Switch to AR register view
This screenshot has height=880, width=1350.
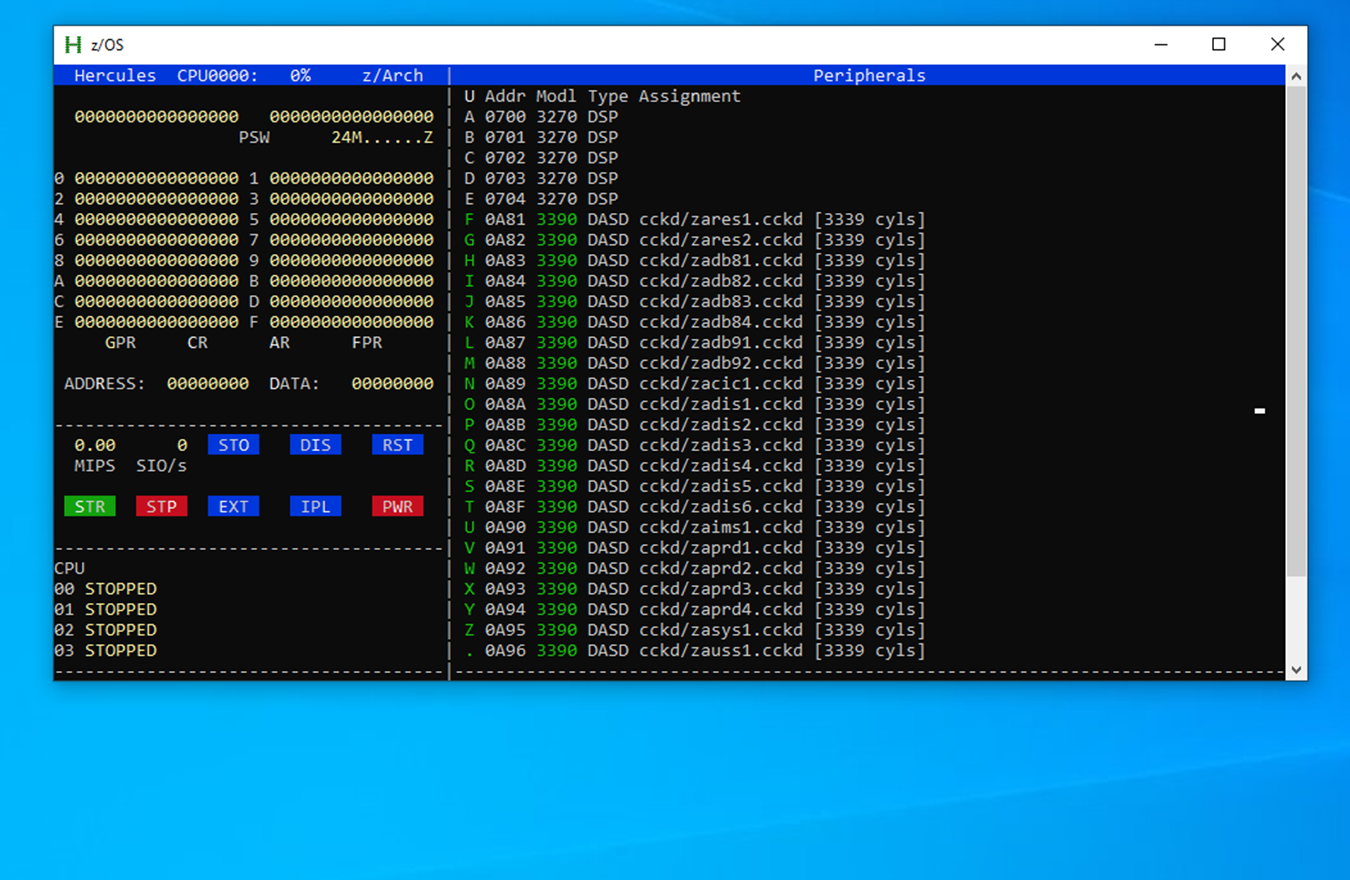(x=279, y=343)
